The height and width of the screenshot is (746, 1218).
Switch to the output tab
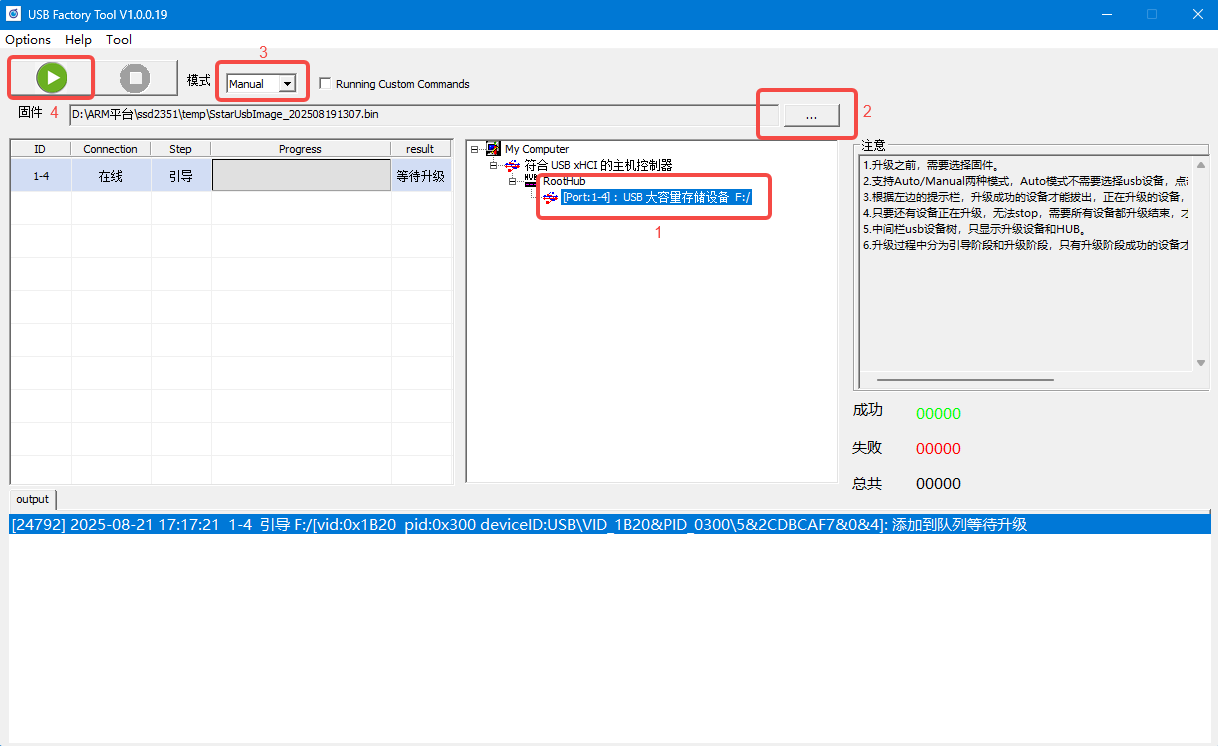pyautogui.click(x=32, y=499)
